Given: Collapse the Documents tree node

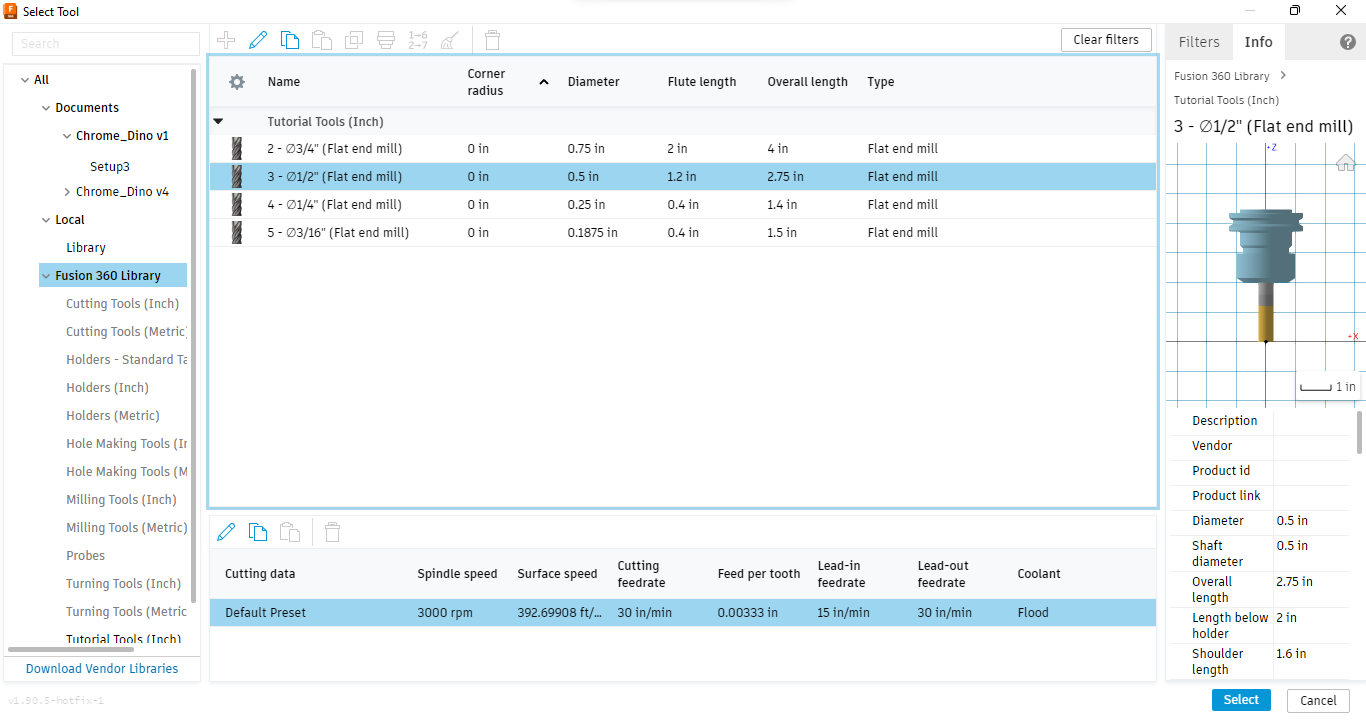Looking at the screenshot, I should click(46, 108).
